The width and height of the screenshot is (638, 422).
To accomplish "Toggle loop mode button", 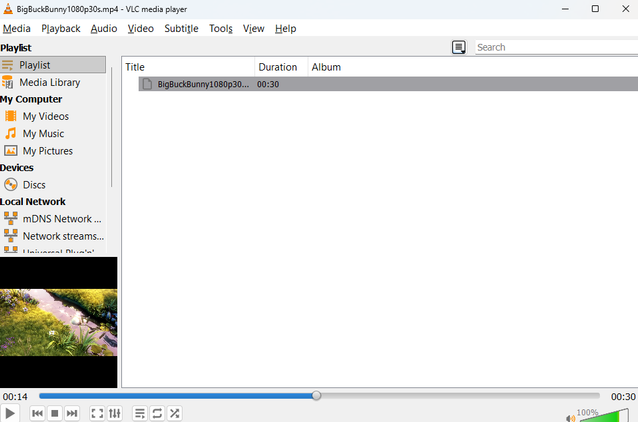I will pyautogui.click(x=157, y=413).
